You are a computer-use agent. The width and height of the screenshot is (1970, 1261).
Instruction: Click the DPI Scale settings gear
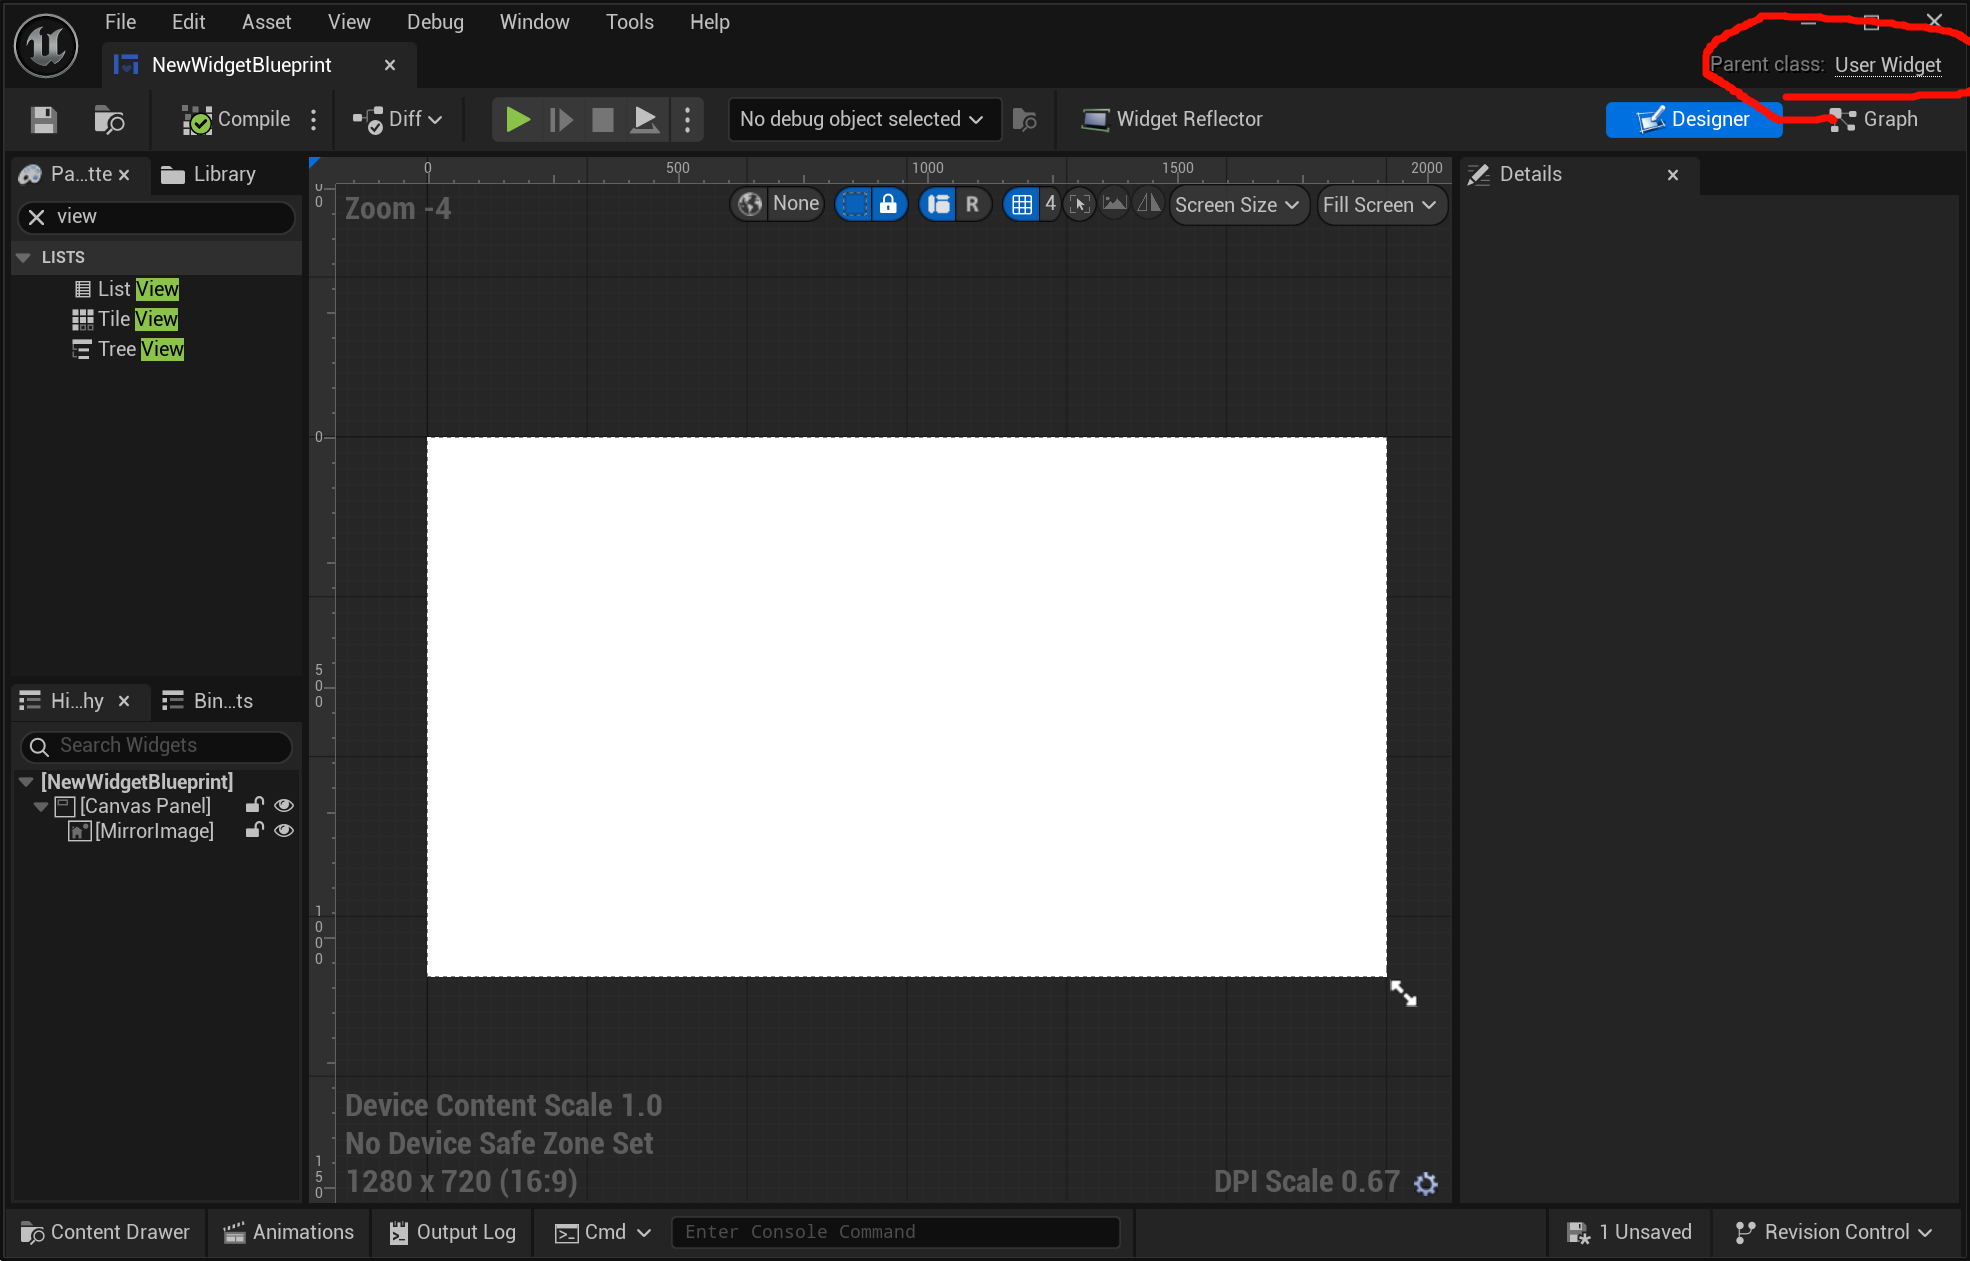pyautogui.click(x=1426, y=1183)
